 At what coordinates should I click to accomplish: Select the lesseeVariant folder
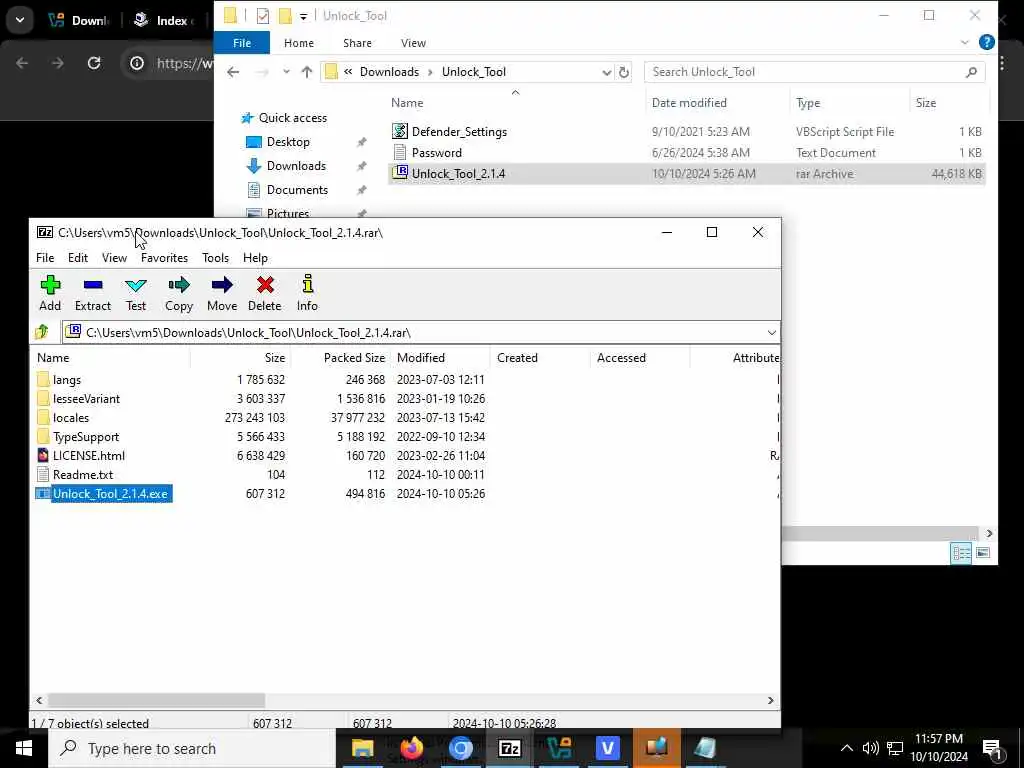pyautogui.click(x=86, y=398)
